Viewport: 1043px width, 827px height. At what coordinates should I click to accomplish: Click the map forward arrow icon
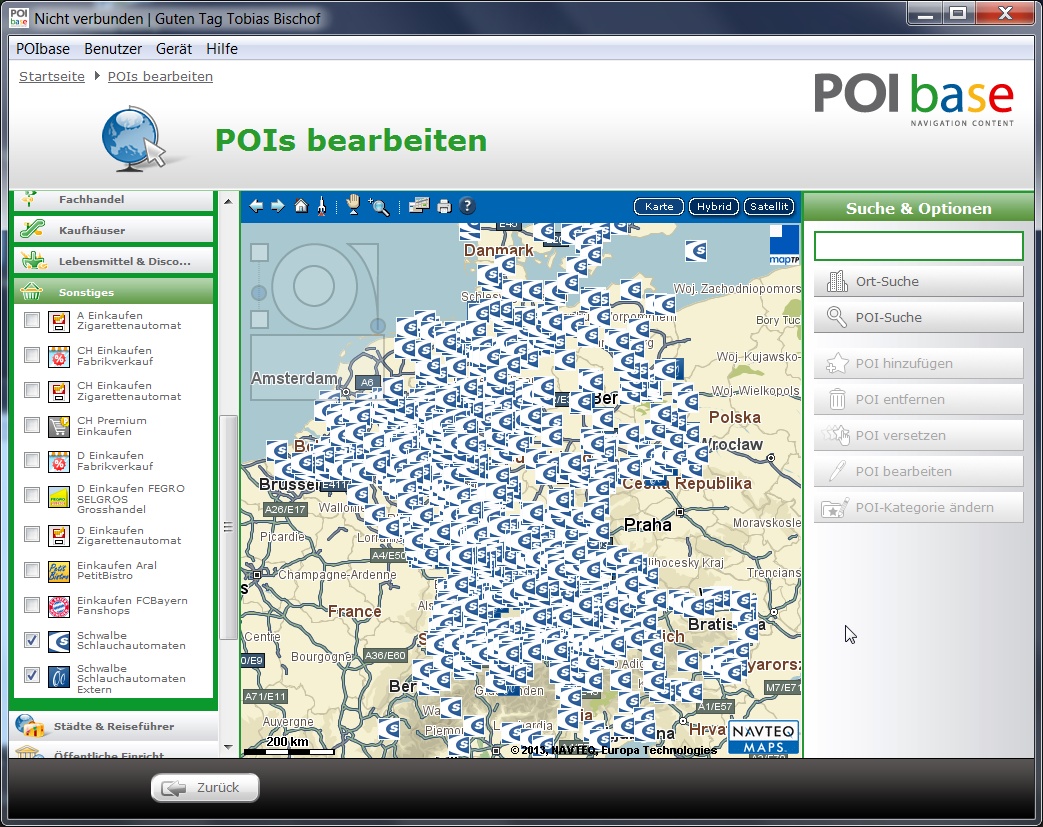coord(278,206)
